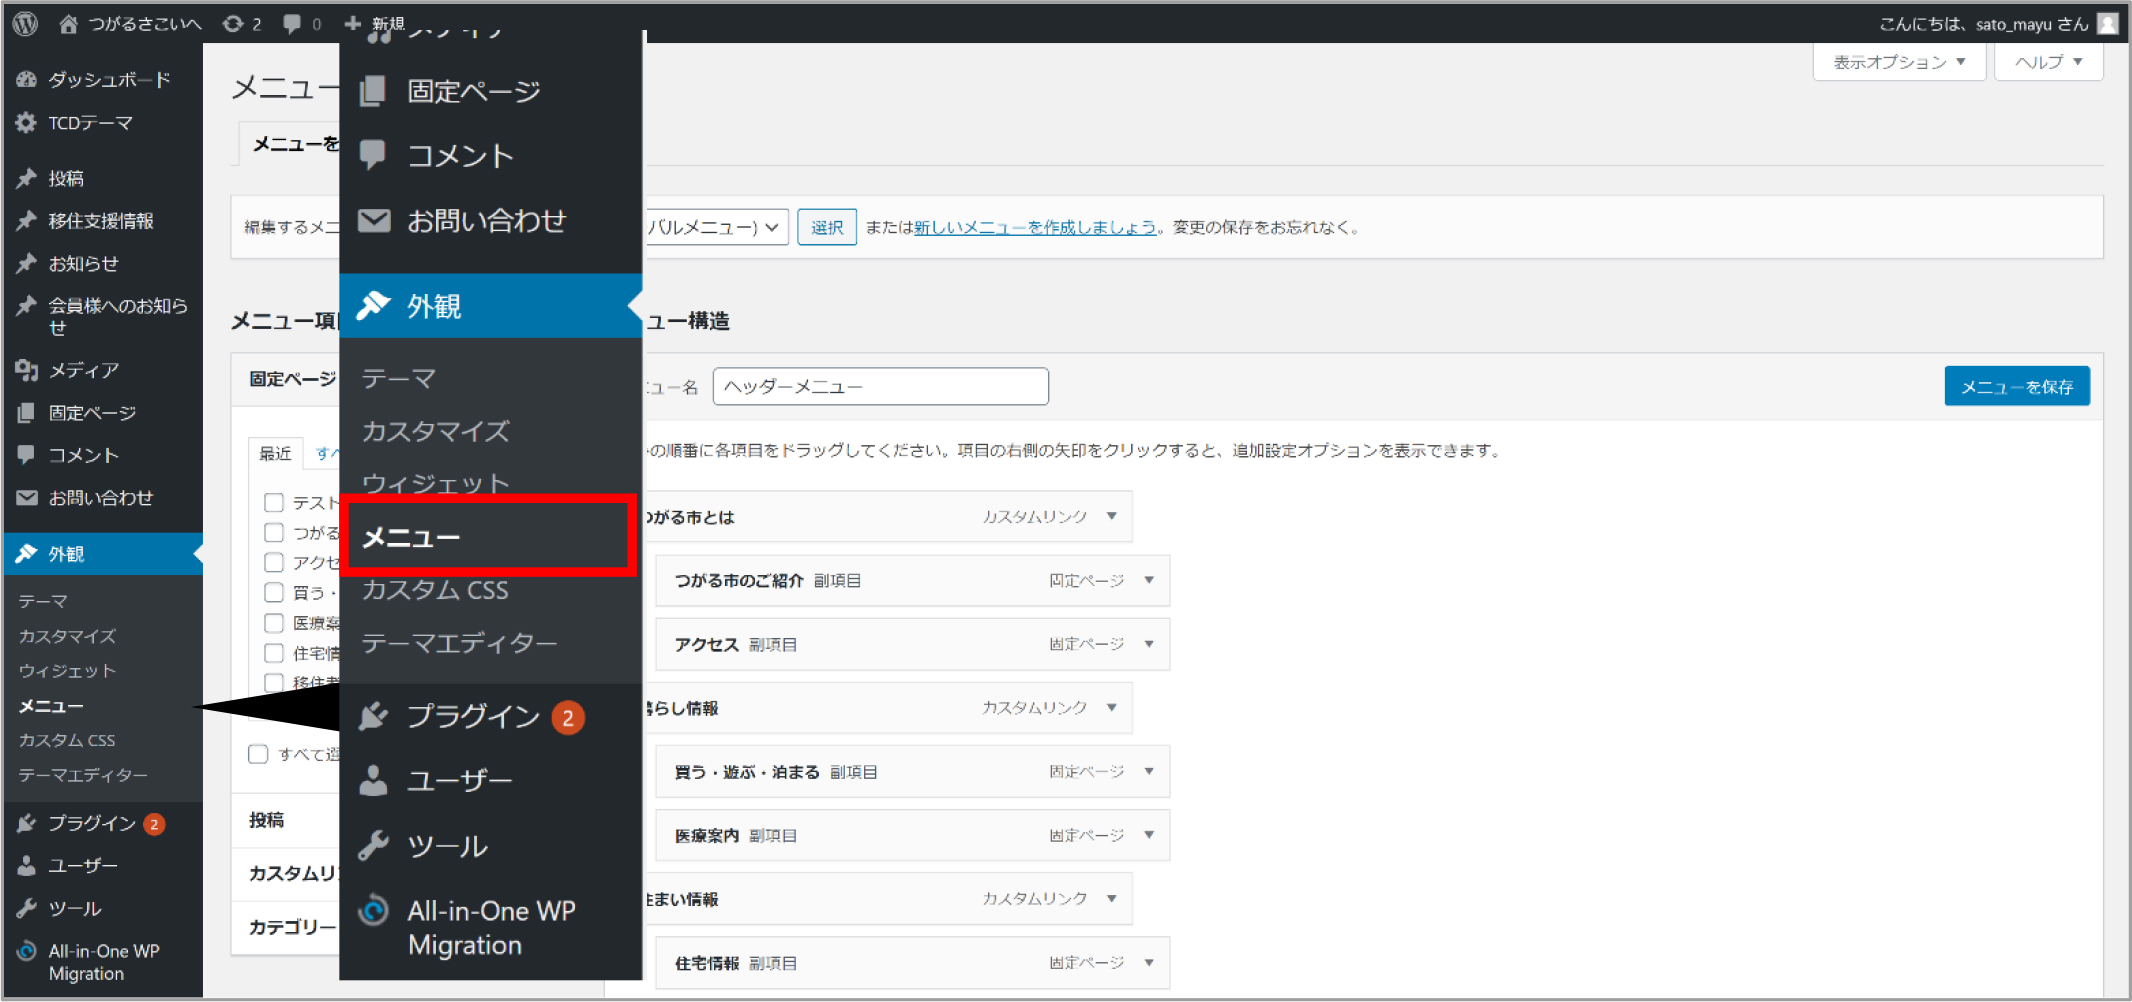Click All-in-One WP Migration icon in enlarged menu
2132x1002 pixels.
pyautogui.click(x=374, y=910)
